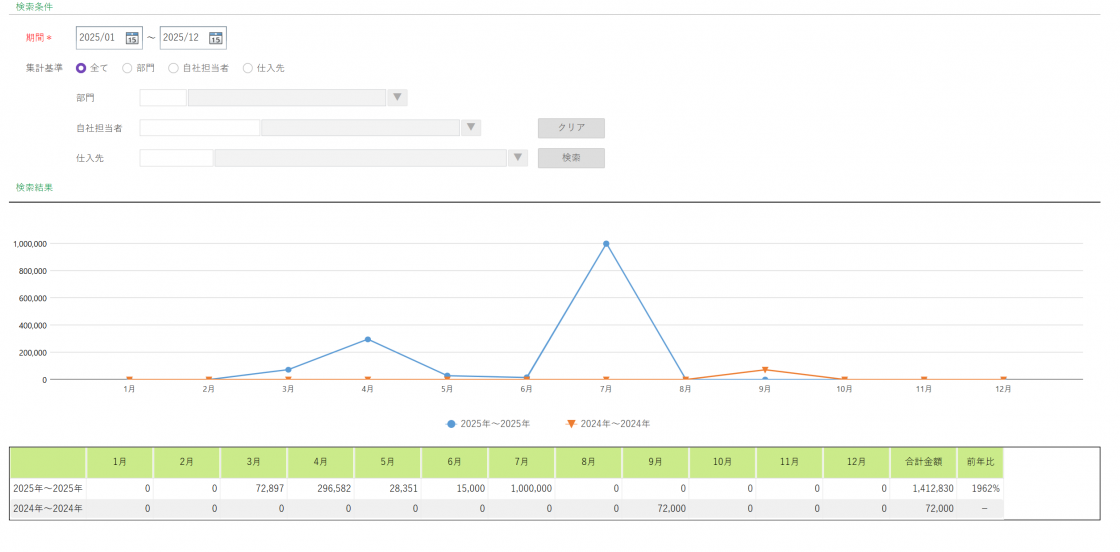
Task: Open calendar picker for end period 2025/12
Action: point(215,38)
